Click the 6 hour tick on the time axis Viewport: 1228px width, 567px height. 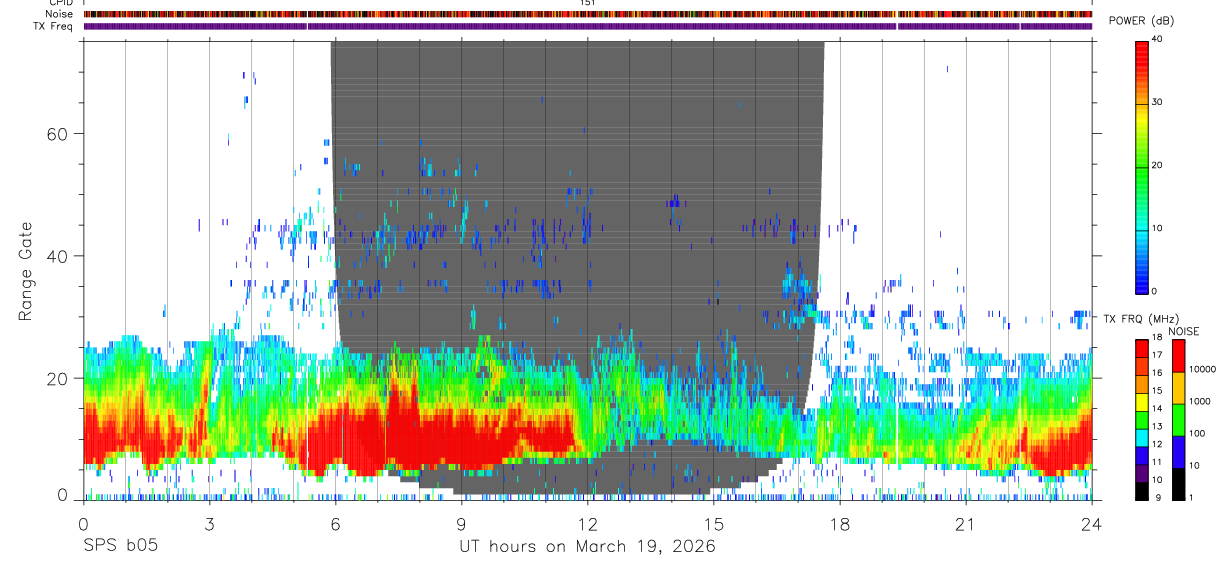[x=335, y=523]
